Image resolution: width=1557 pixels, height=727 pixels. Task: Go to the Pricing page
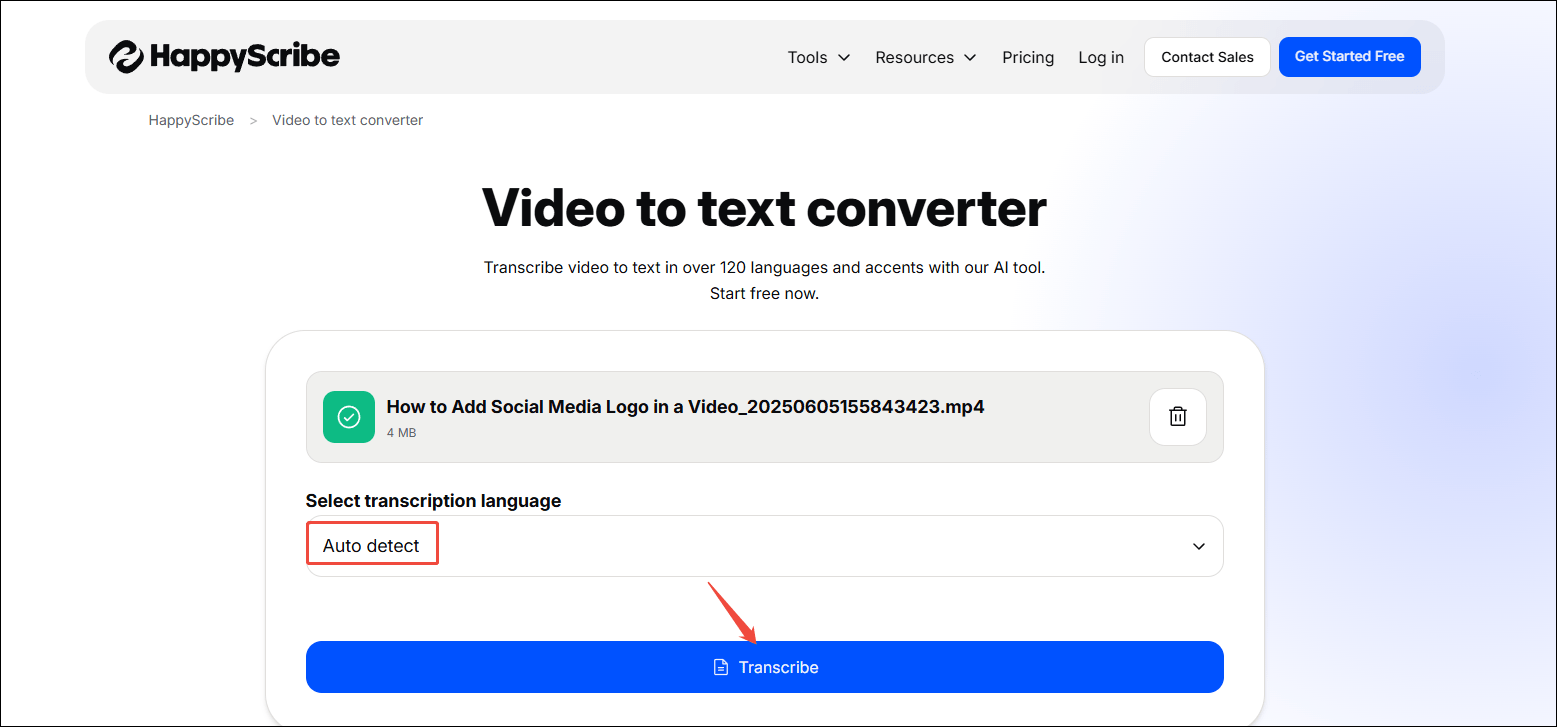point(1028,57)
